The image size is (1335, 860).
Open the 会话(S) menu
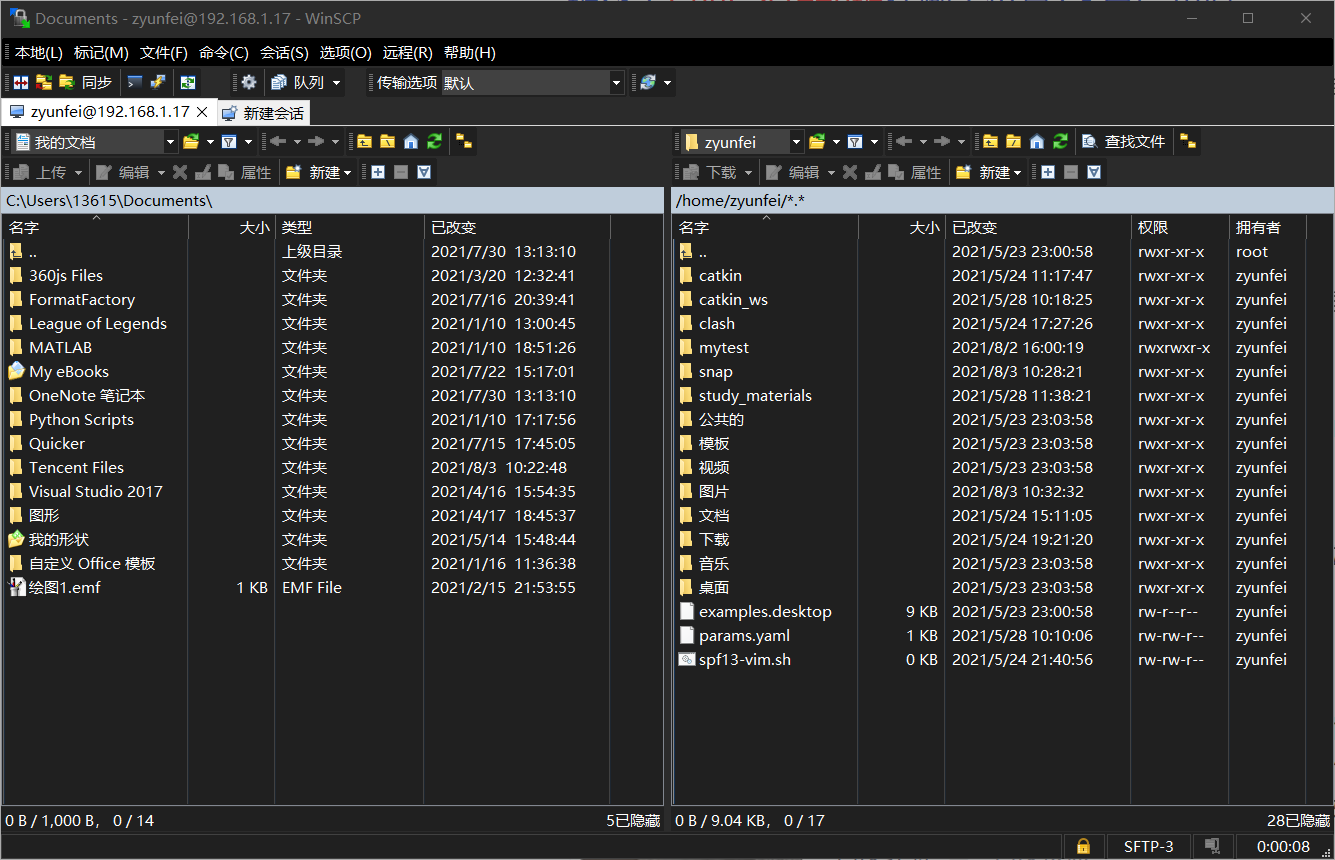[x=284, y=52]
